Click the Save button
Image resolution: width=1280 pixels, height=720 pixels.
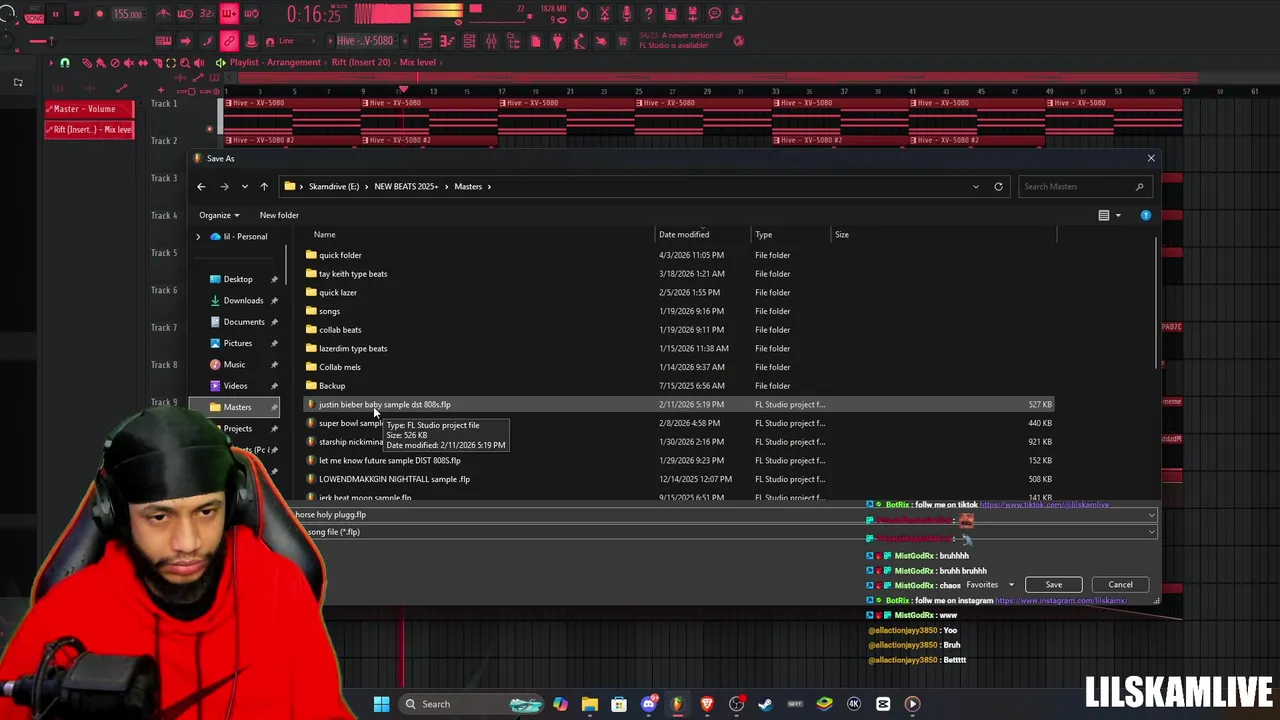click(x=1054, y=585)
